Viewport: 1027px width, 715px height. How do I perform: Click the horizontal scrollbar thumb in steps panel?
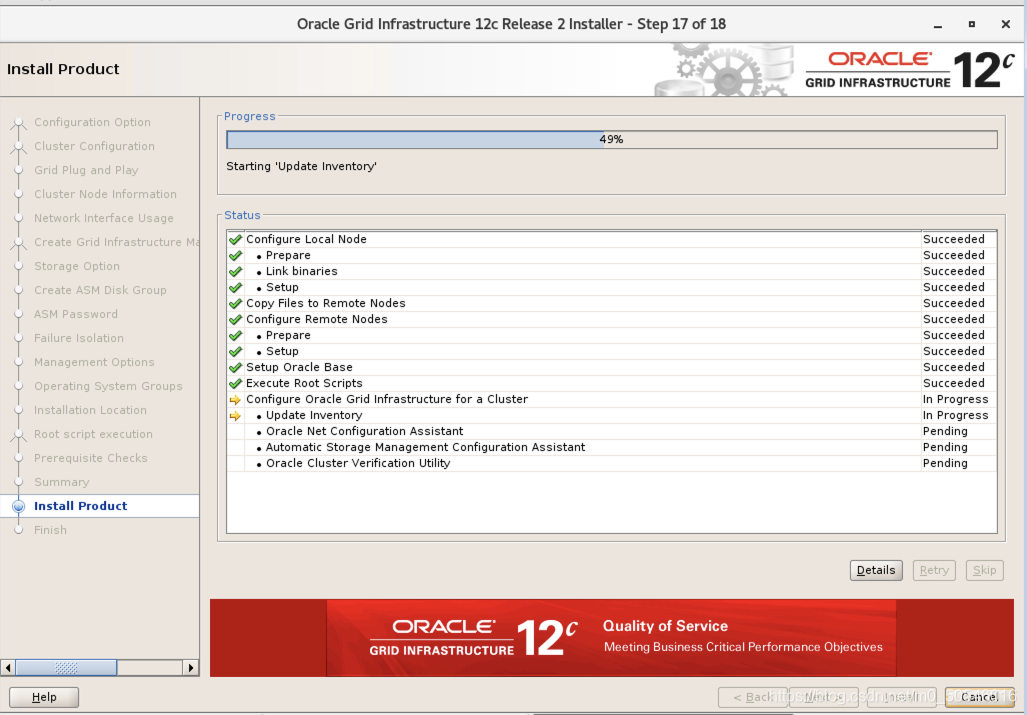click(x=66, y=668)
